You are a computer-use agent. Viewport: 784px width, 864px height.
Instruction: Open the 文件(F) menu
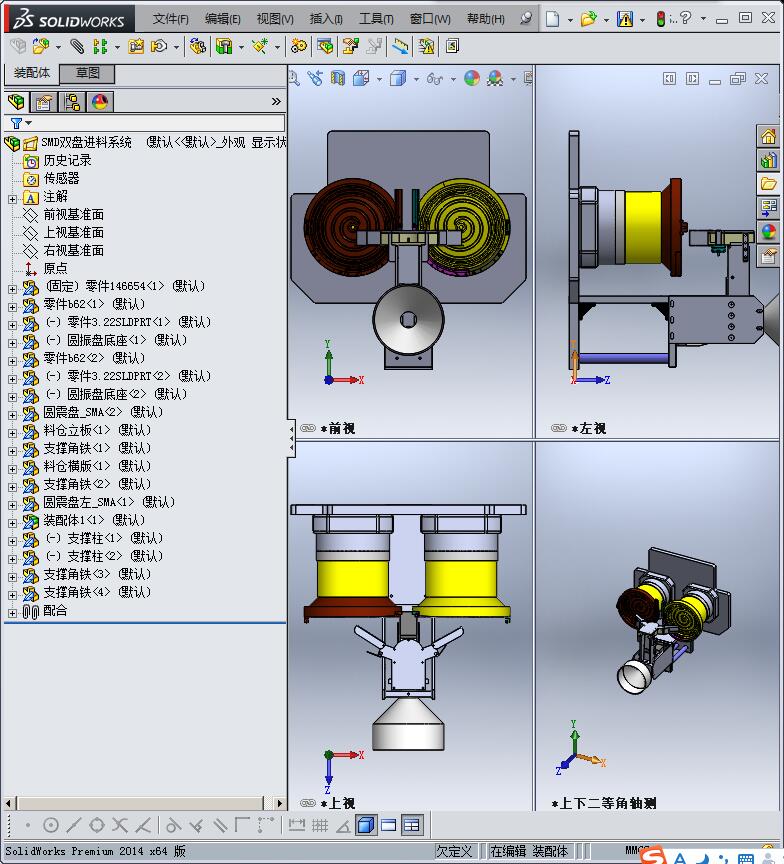[171, 19]
